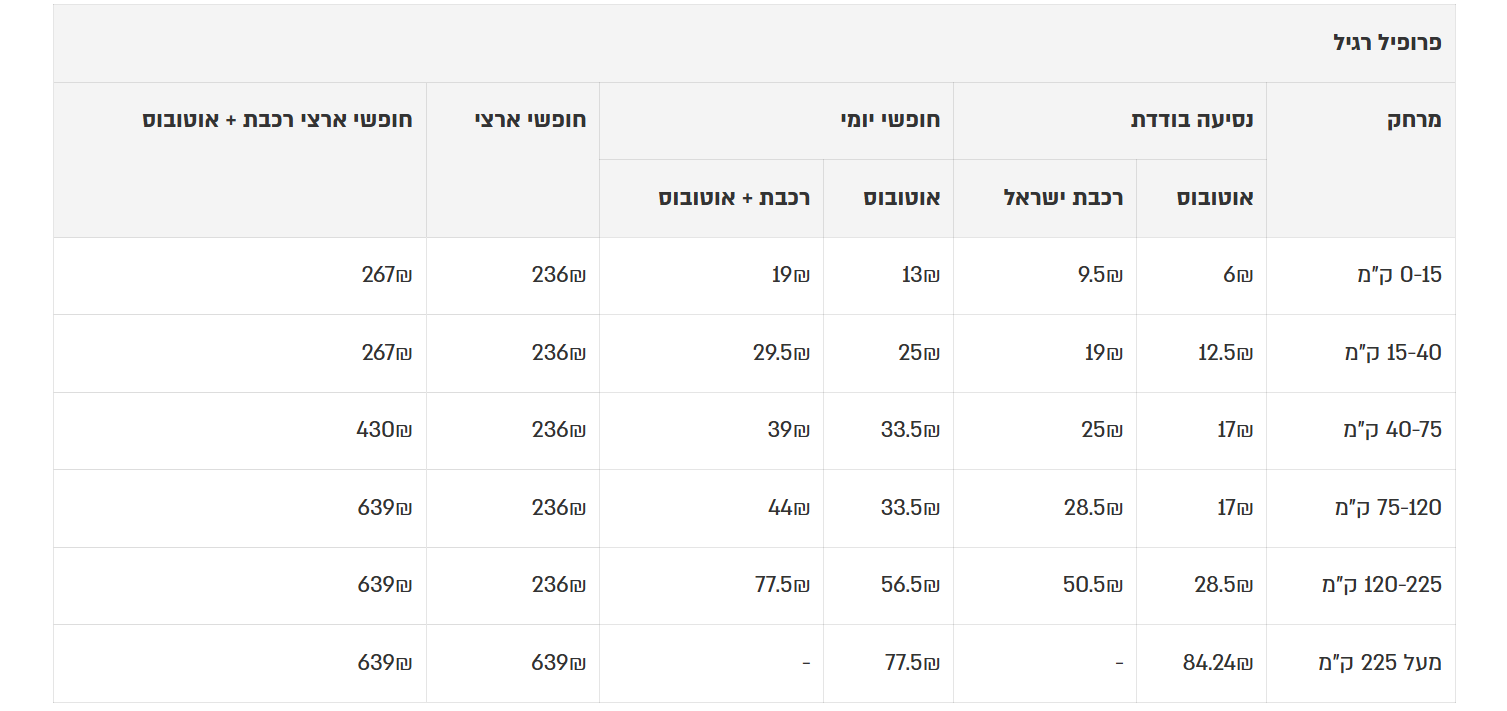
Task: Click the '75-120 ק״מ' distance row label
Action: click(x=1388, y=508)
